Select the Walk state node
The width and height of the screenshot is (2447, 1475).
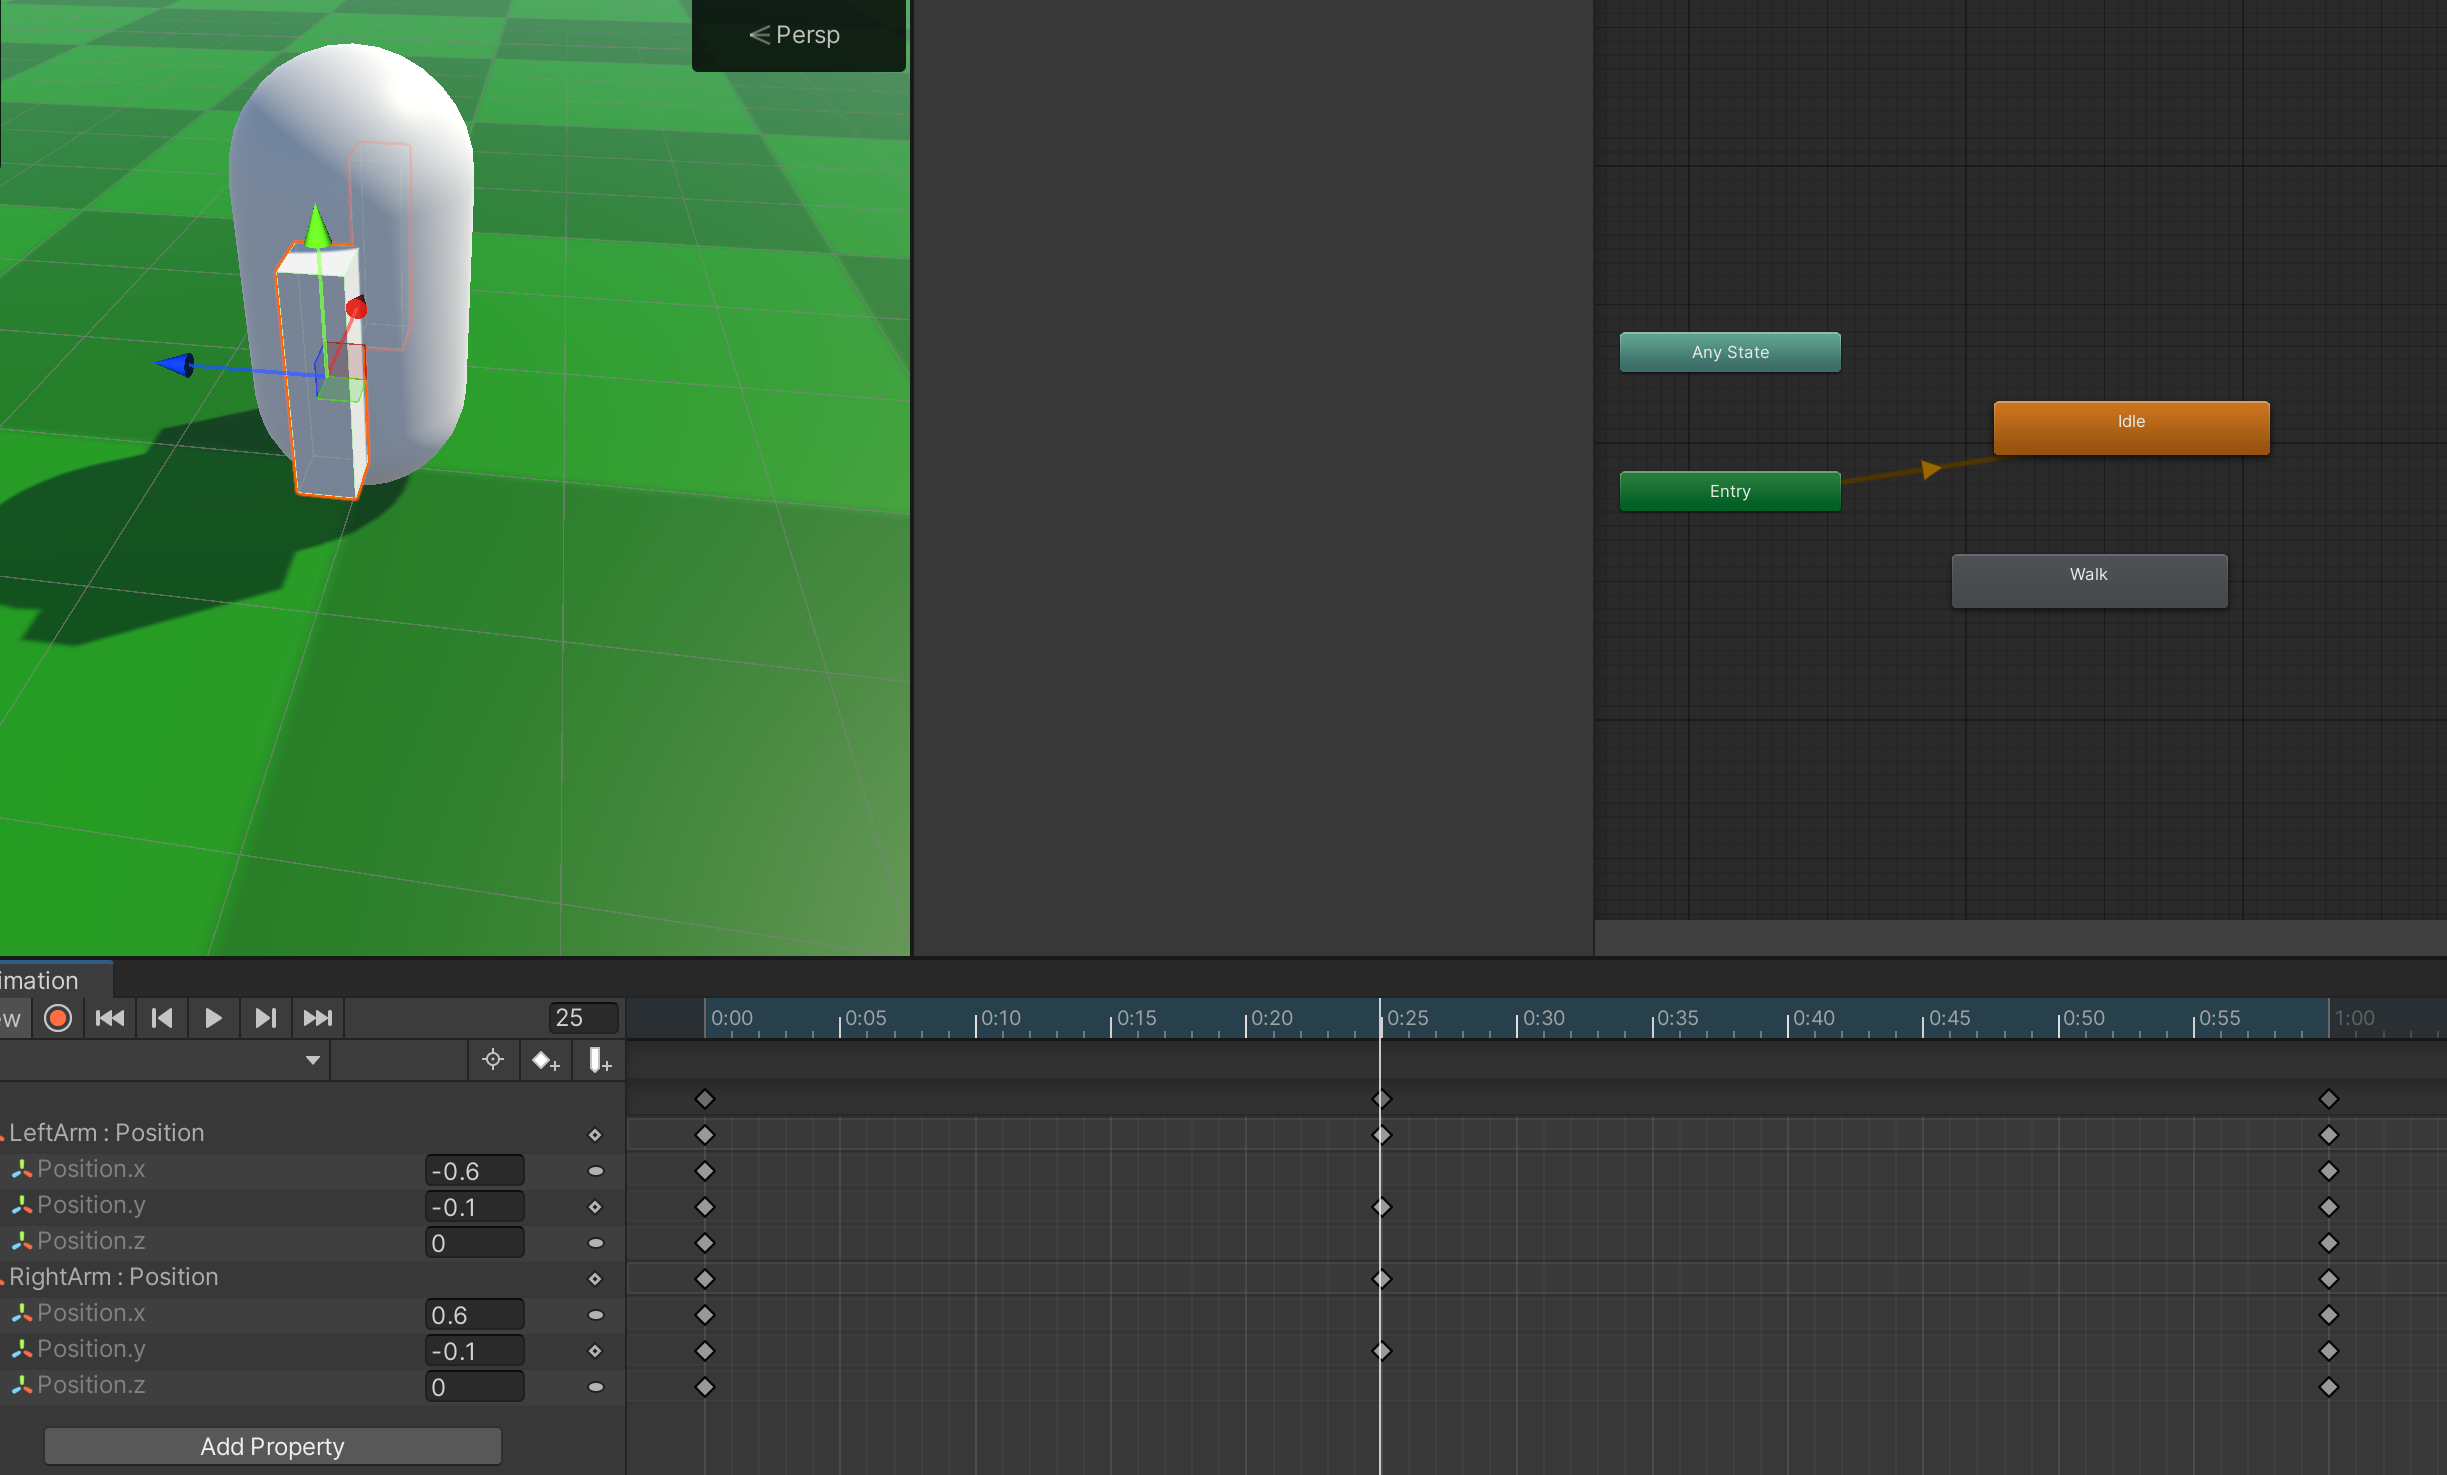(x=2088, y=580)
